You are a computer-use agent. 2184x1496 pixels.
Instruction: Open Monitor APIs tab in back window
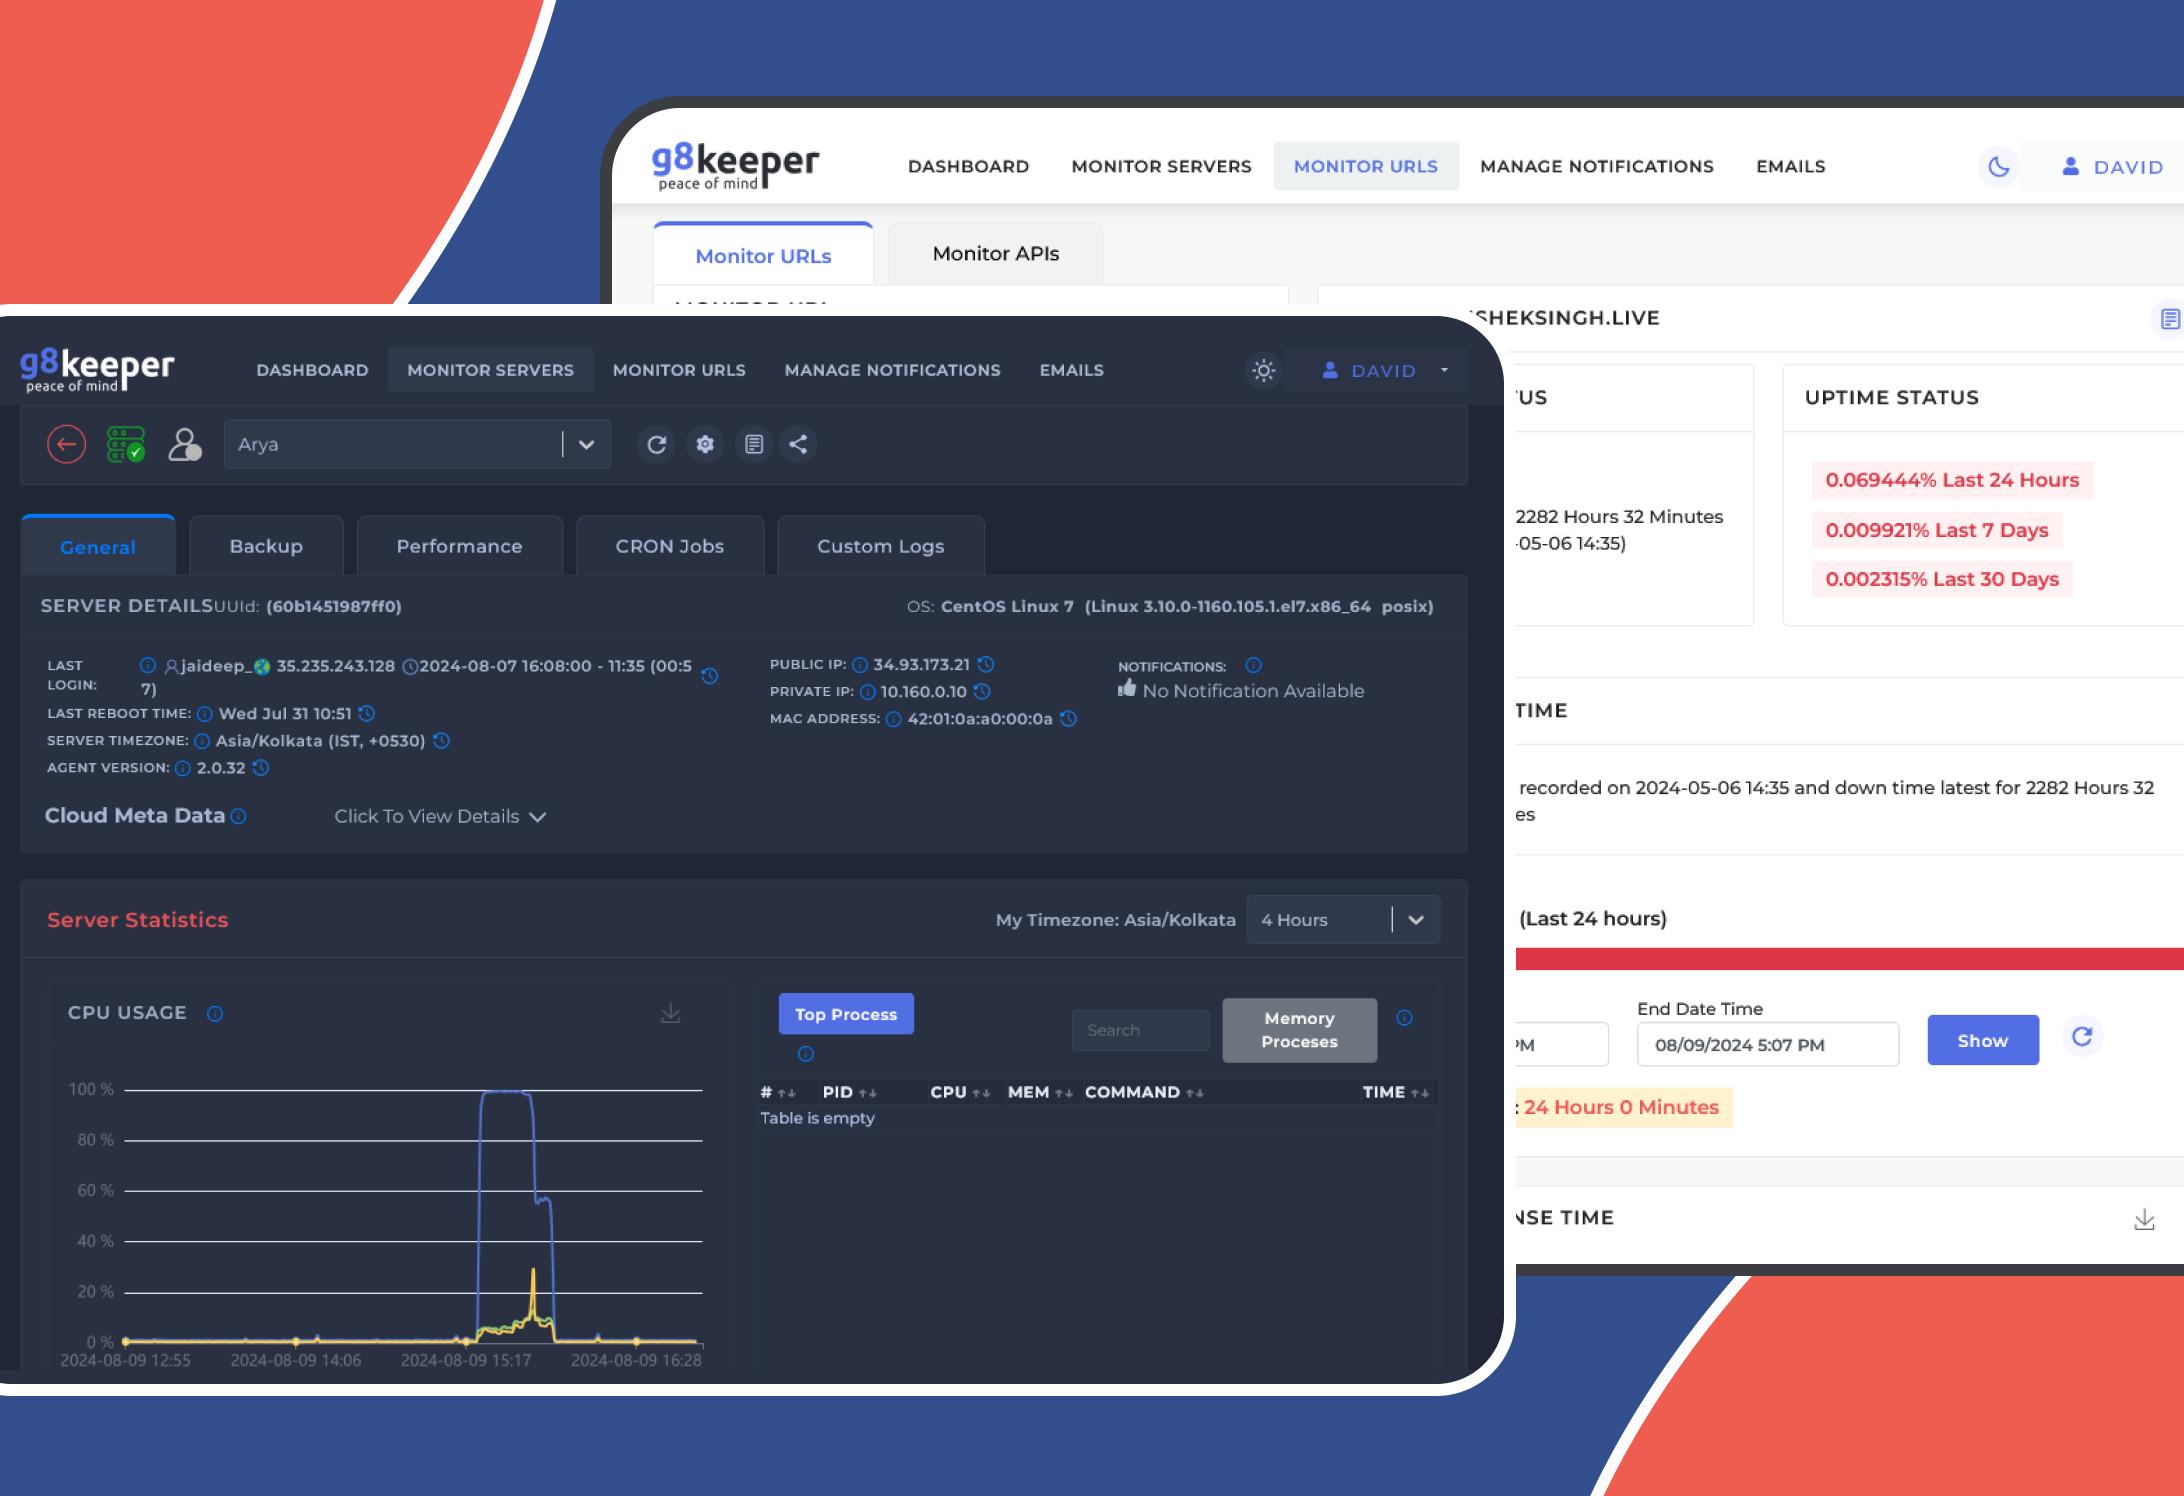pyautogui.click(x=996, y=254)
